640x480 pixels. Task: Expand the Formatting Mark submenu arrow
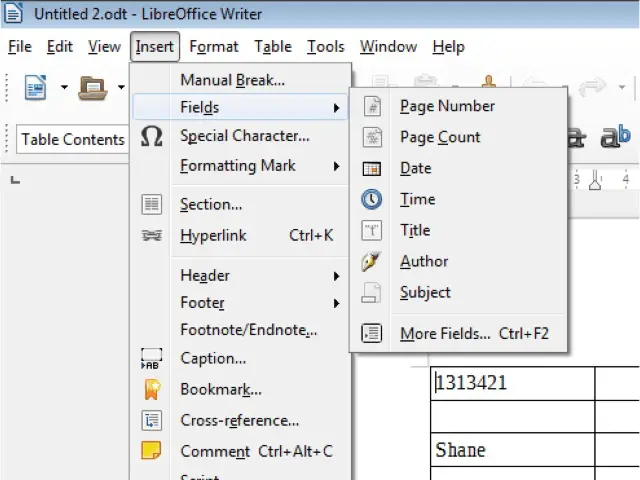coord(336,166)
